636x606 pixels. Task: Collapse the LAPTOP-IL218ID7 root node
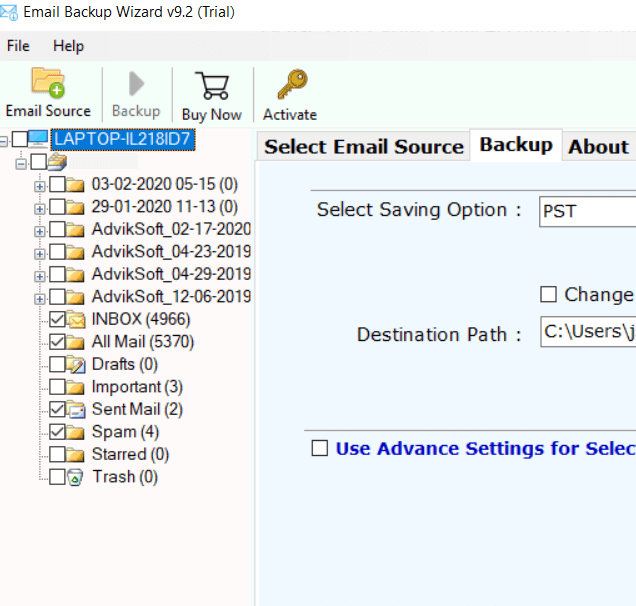pyautogui.click(x=3, y=142)
